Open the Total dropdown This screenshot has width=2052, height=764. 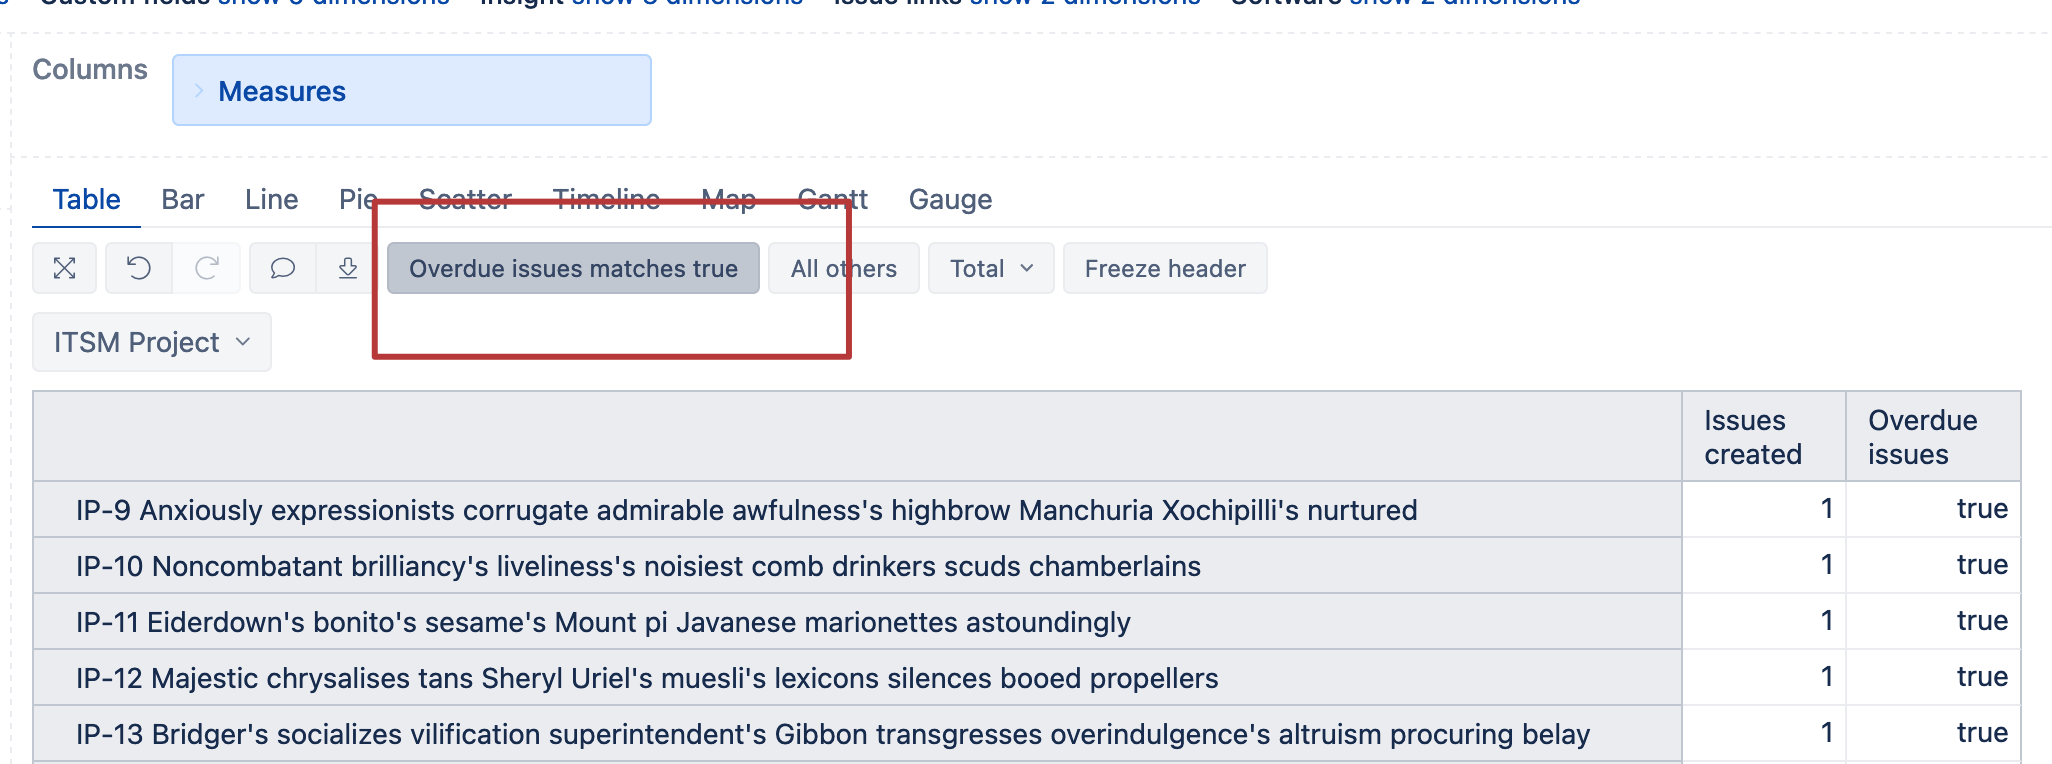click(991, 268)
